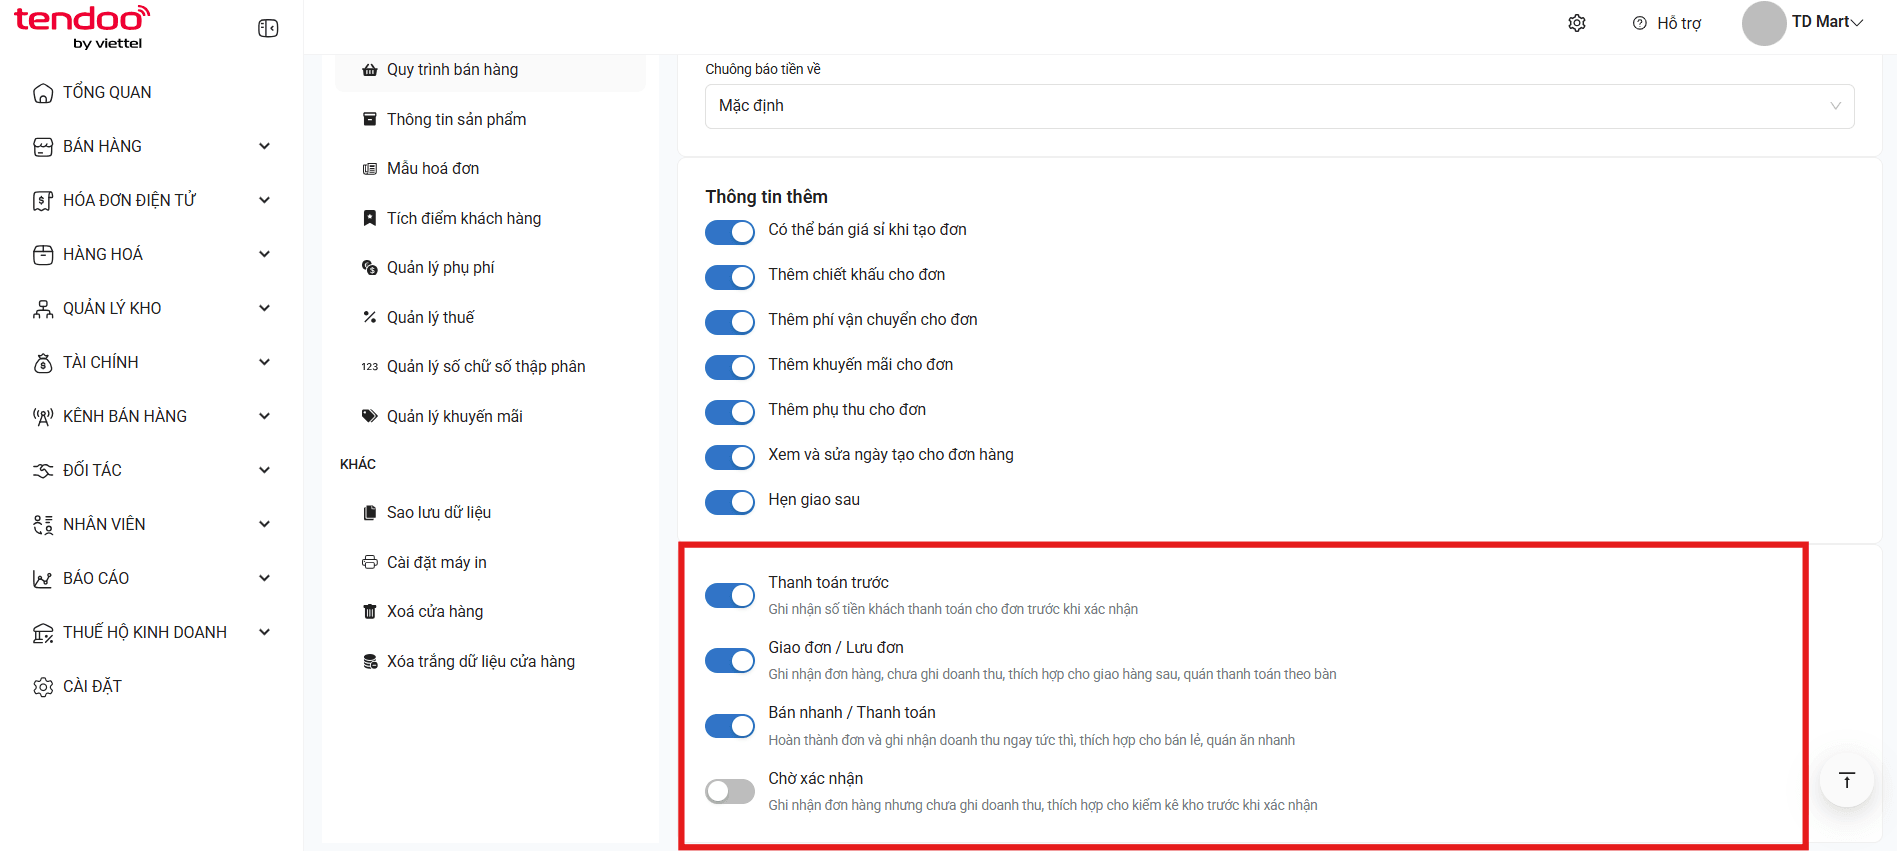Screen dimensions: 1897x851
Task: Click Sao lưu dữ liệu link
Action: (x=439, y=512)
